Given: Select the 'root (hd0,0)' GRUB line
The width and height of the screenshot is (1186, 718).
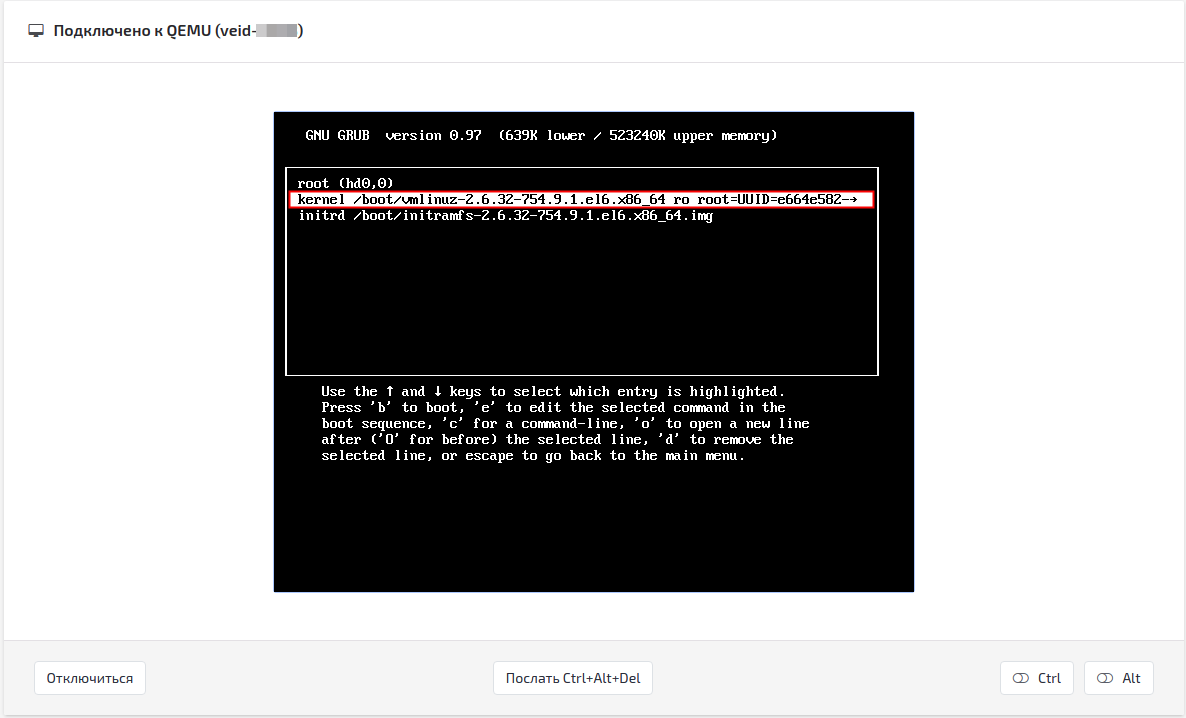Looking at the screenshot, I should (x=345, y=183).
